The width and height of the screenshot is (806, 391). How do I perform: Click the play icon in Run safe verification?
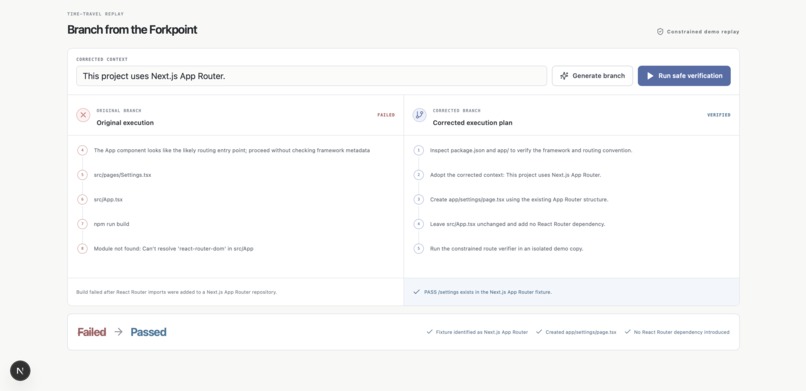click(650, 76)
